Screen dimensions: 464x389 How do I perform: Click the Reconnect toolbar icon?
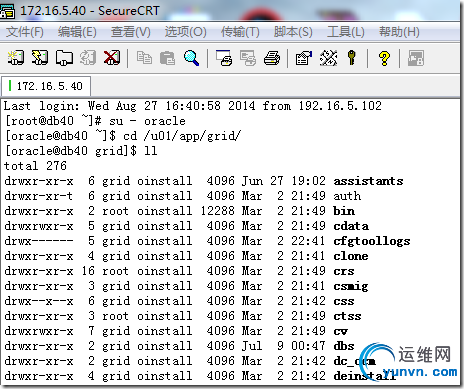pos(88,58)
